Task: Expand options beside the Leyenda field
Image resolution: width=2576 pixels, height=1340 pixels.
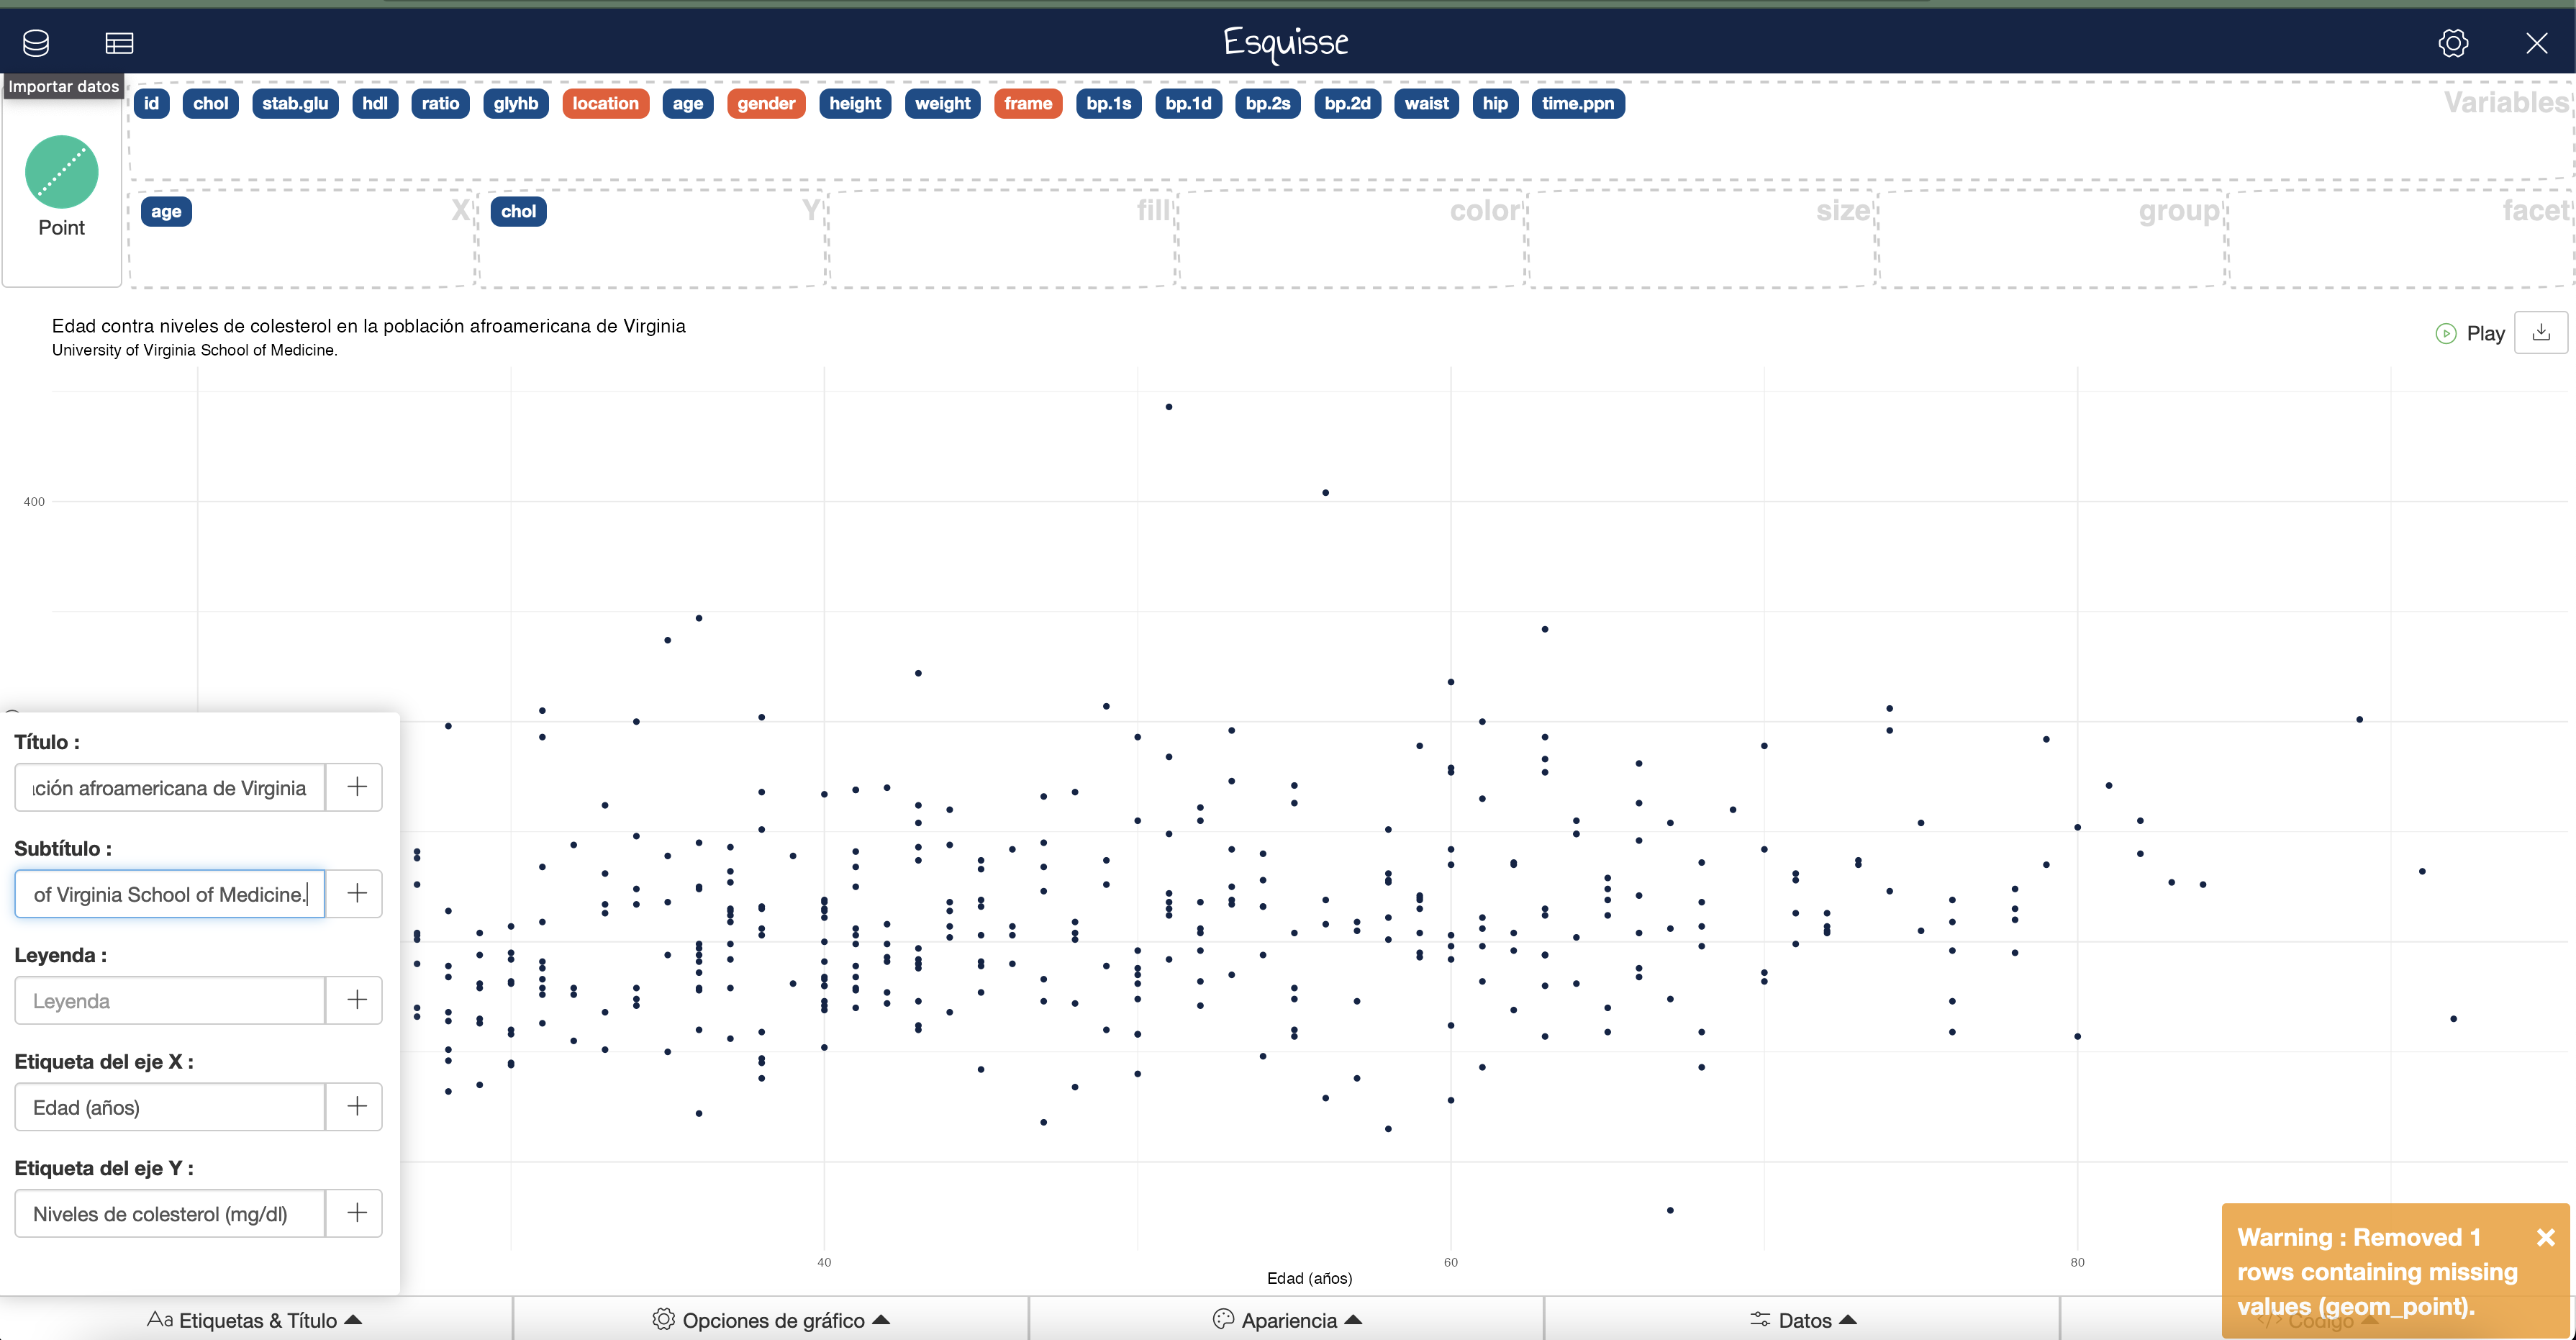Action: click(356, 1000)
